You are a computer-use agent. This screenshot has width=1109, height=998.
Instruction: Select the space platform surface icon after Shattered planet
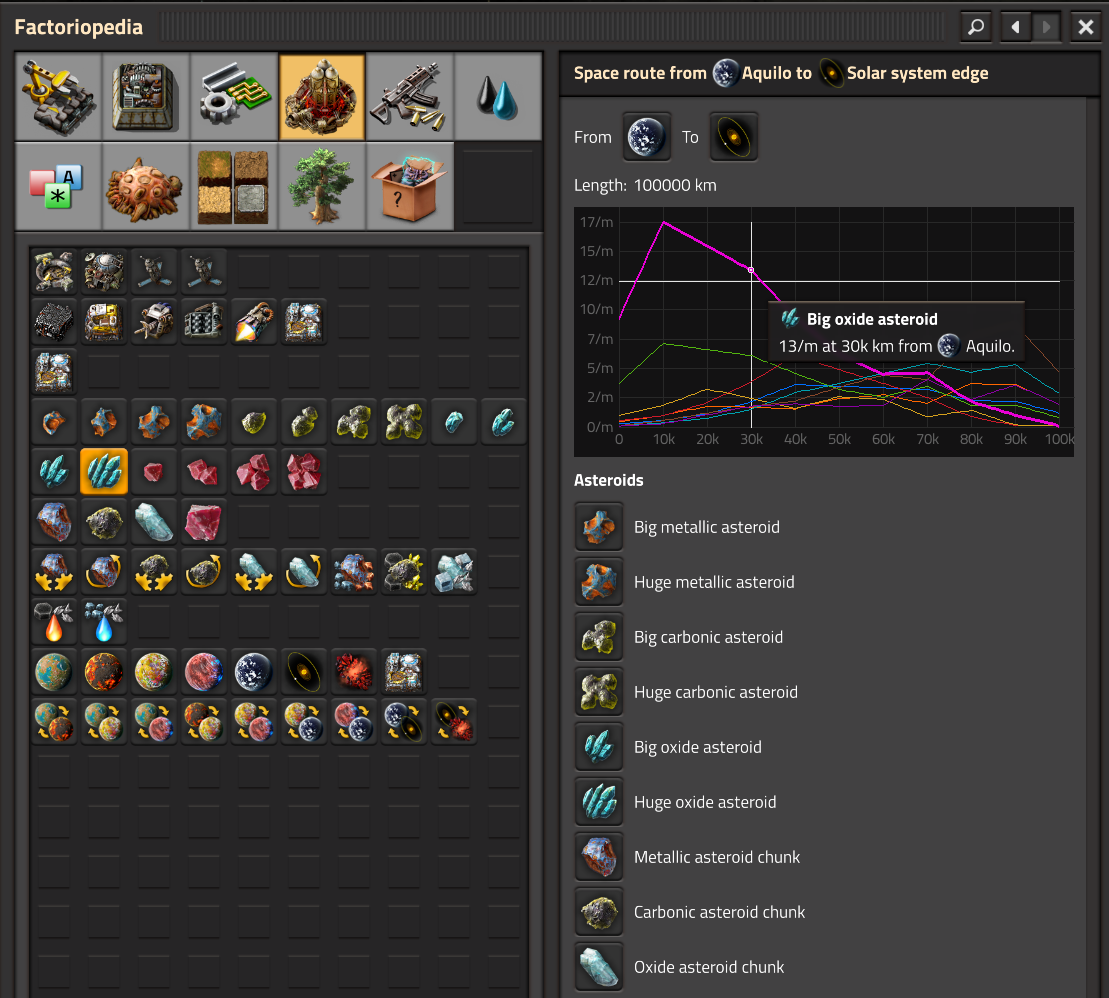pos(404,672)
